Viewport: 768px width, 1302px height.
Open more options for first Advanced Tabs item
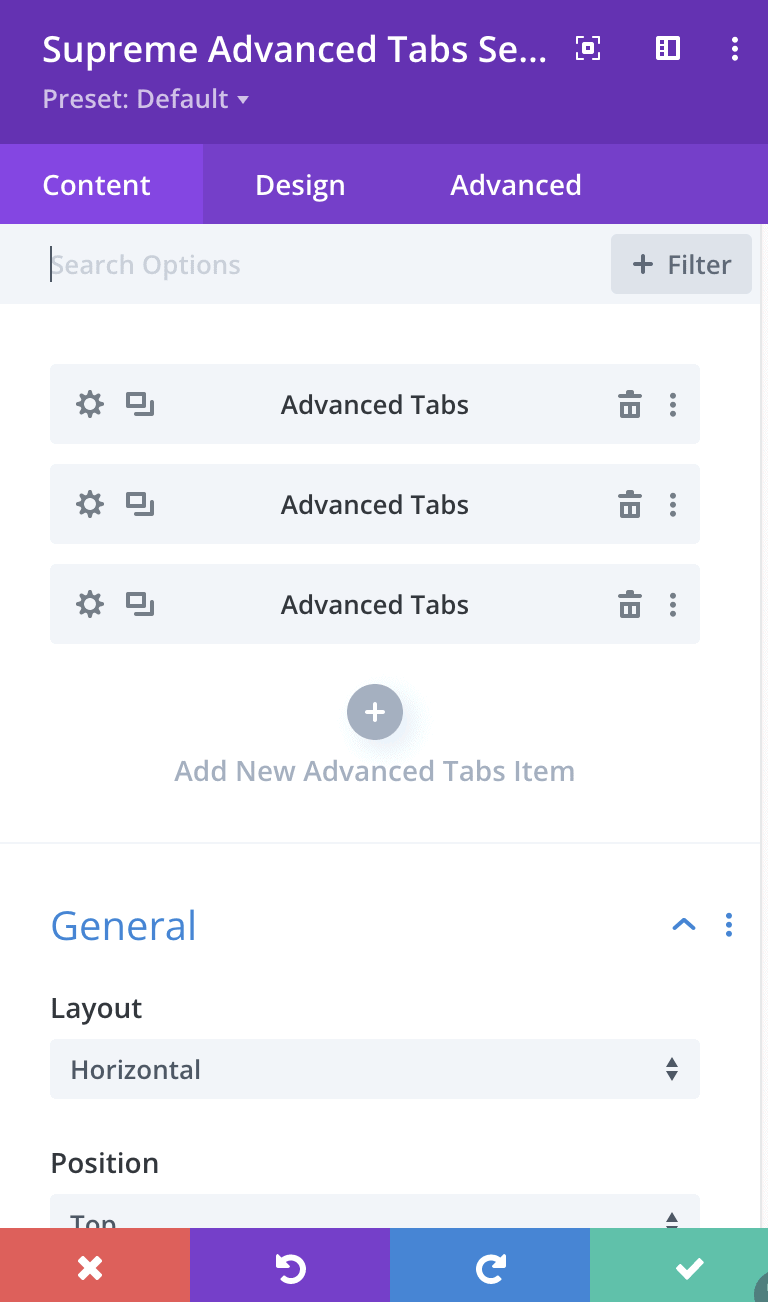673,405
